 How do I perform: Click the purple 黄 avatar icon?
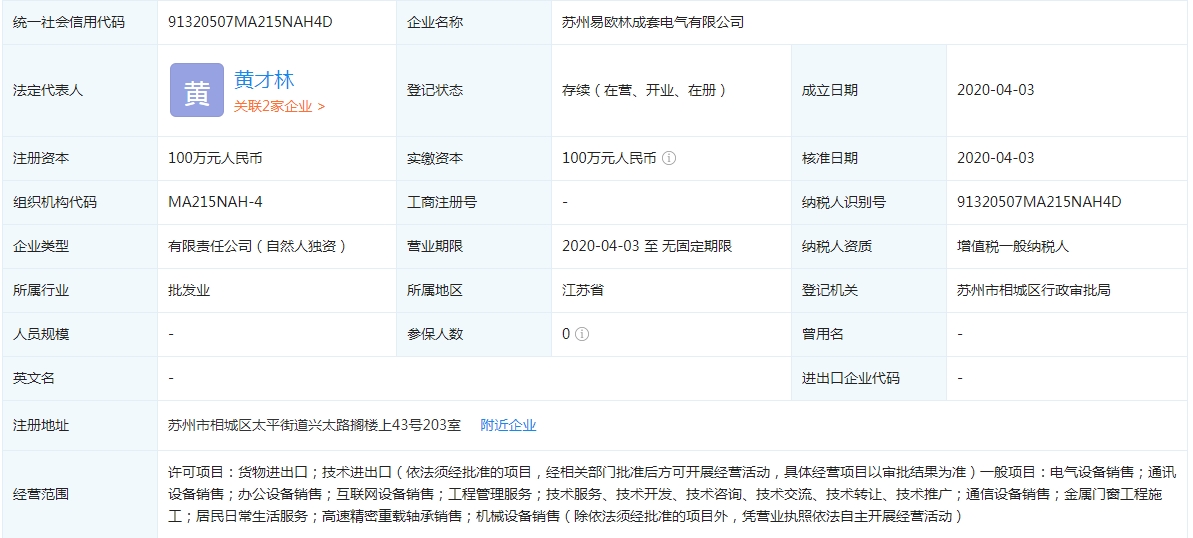[x=196, y=90]
